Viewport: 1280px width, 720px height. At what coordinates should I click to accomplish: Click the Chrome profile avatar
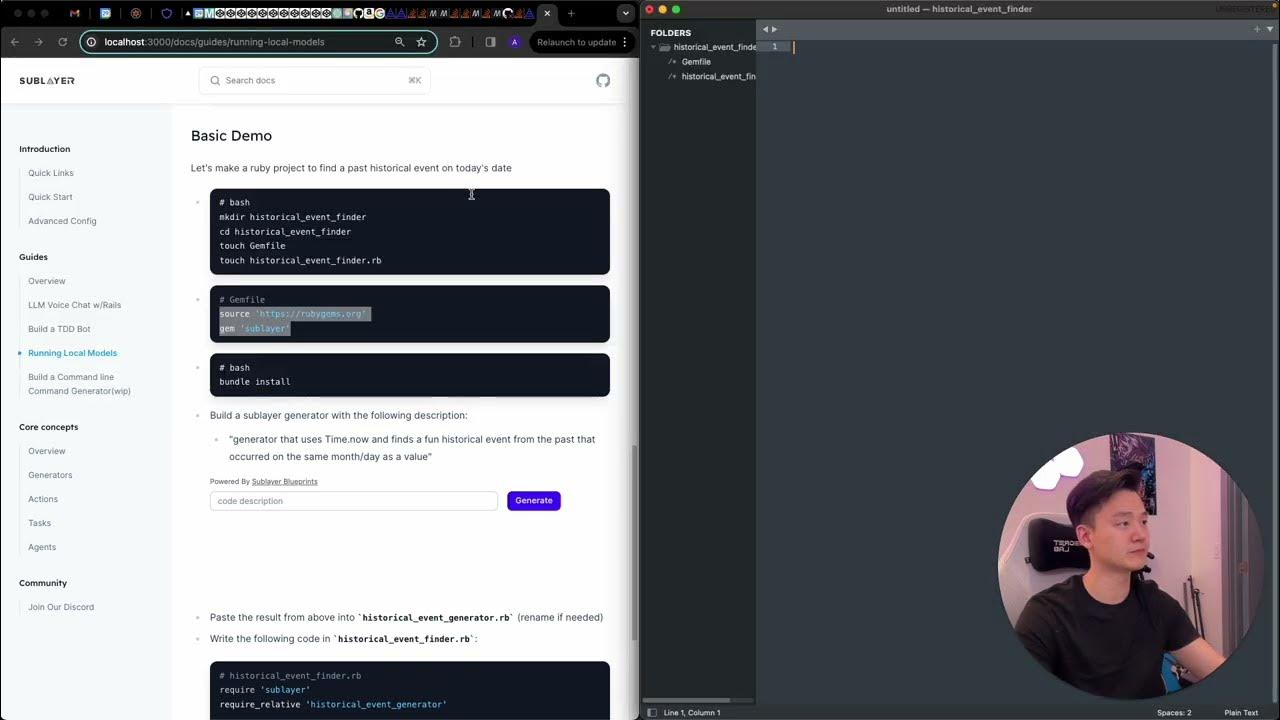pos(514,42)
